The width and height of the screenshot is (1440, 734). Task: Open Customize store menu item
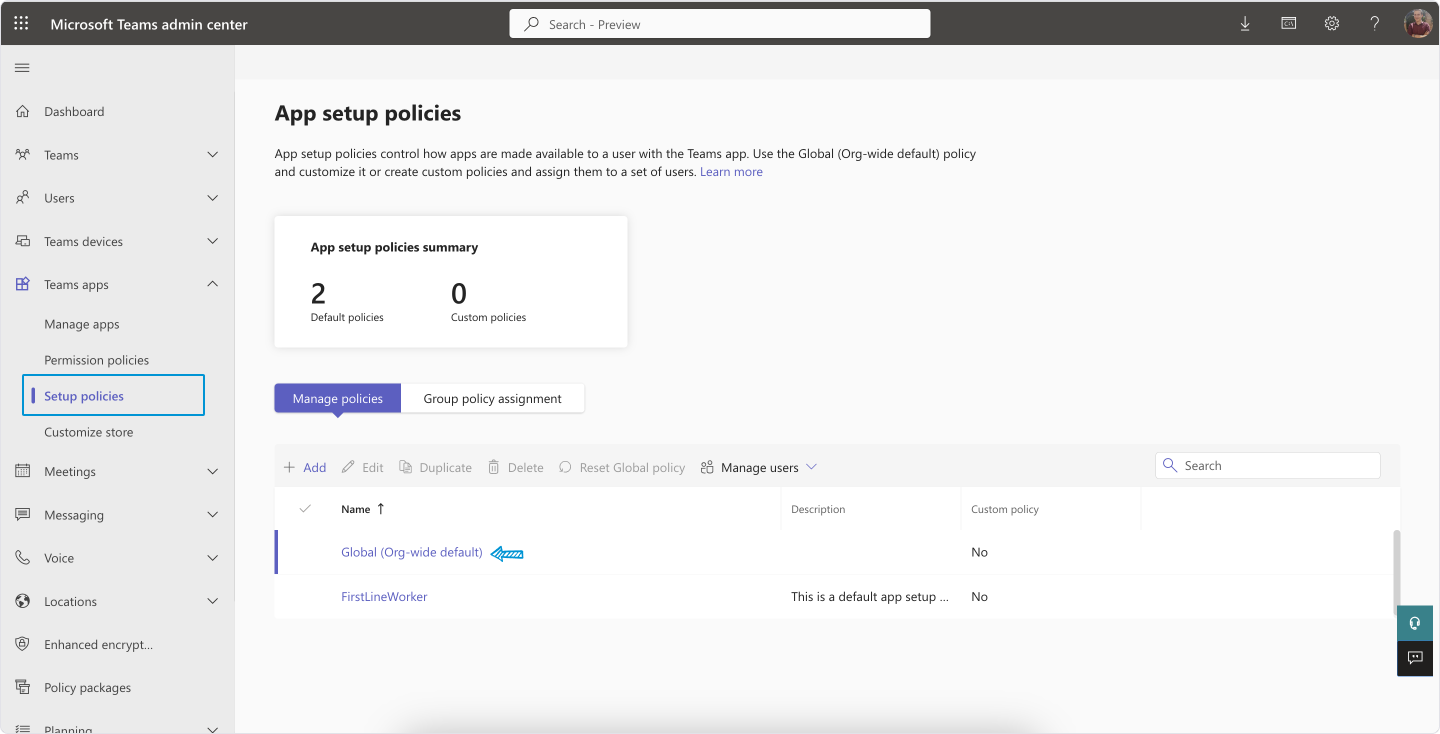pos(89,432)
